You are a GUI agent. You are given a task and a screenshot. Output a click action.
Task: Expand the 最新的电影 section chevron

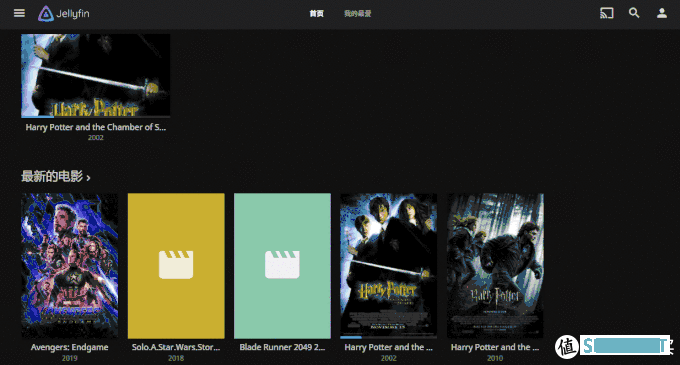[x=88, y=178]
